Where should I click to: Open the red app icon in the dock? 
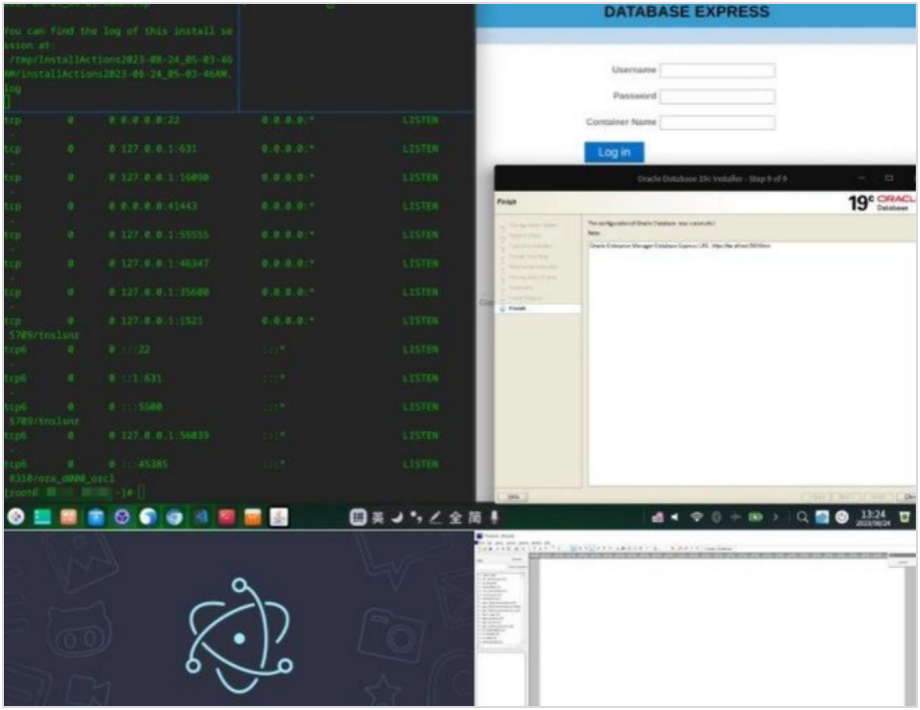227,517
